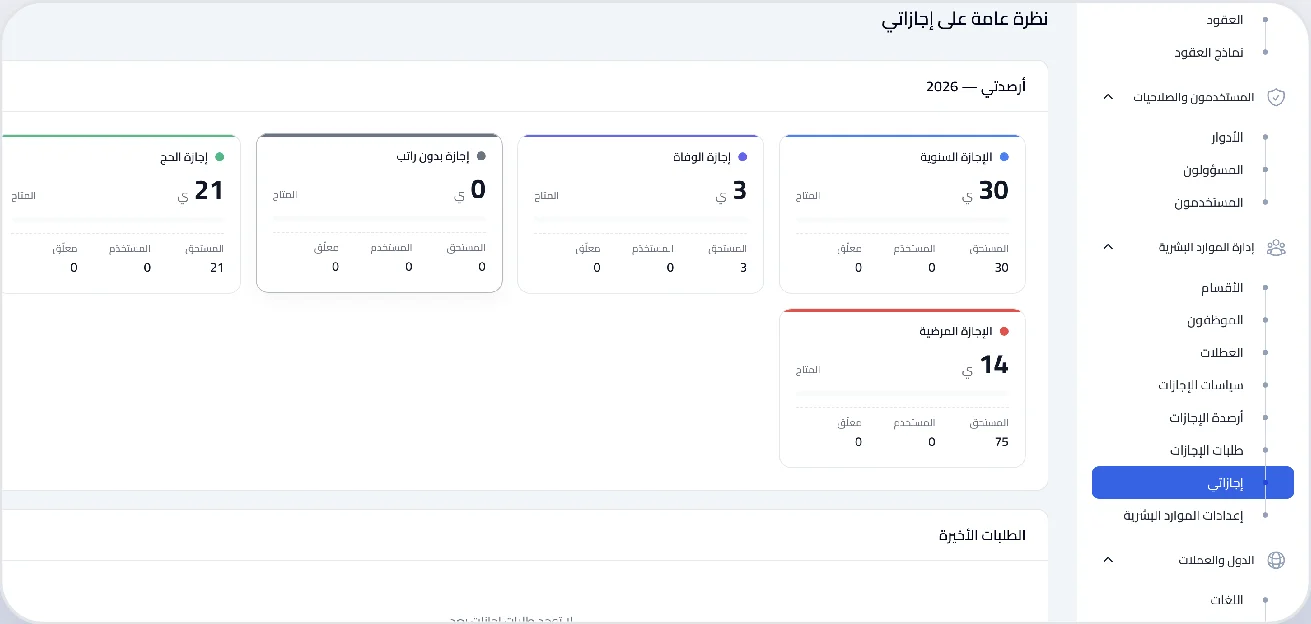Open الأقسام in the sidebar

[1222, 288]
